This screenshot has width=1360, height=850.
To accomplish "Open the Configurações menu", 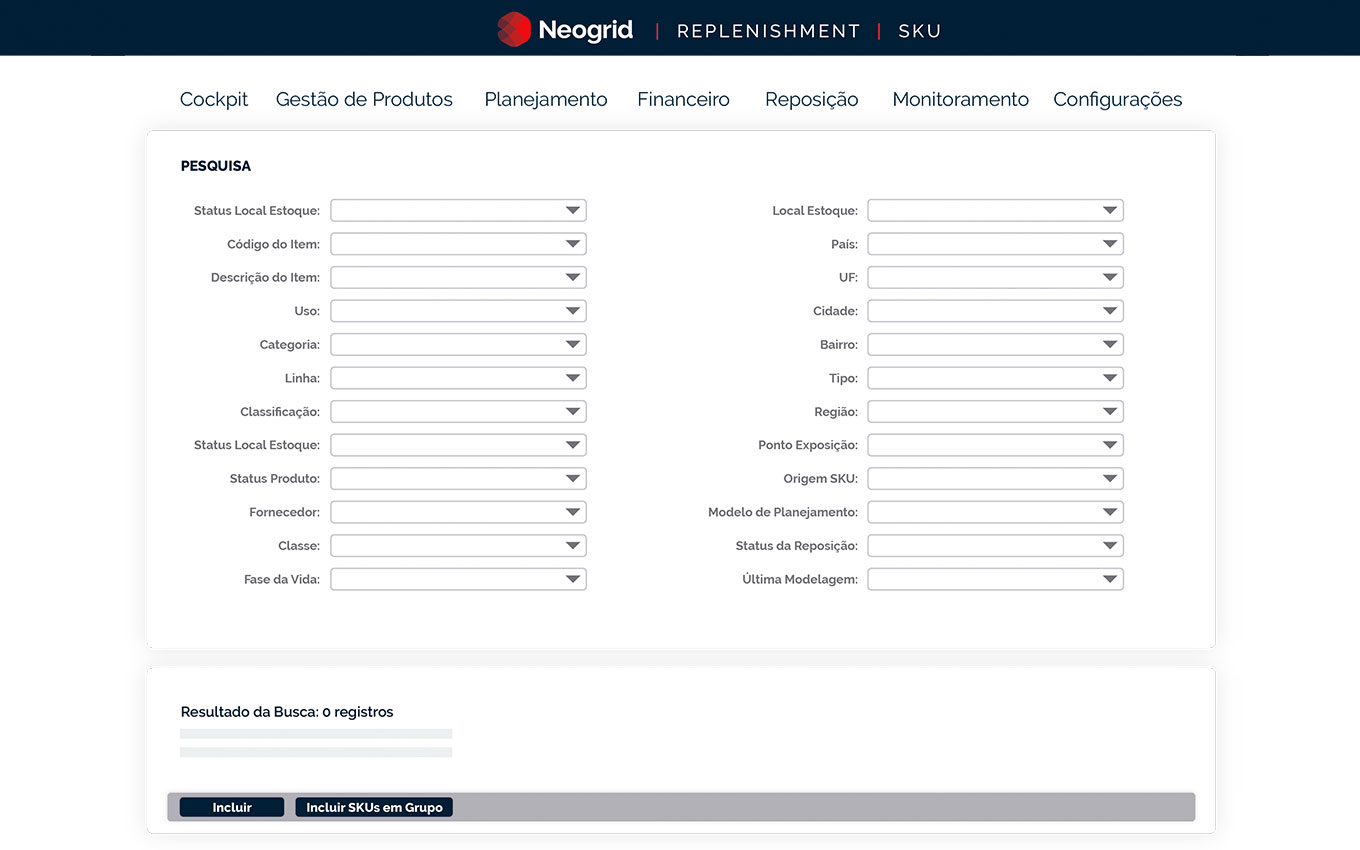I will point(1117,99).
